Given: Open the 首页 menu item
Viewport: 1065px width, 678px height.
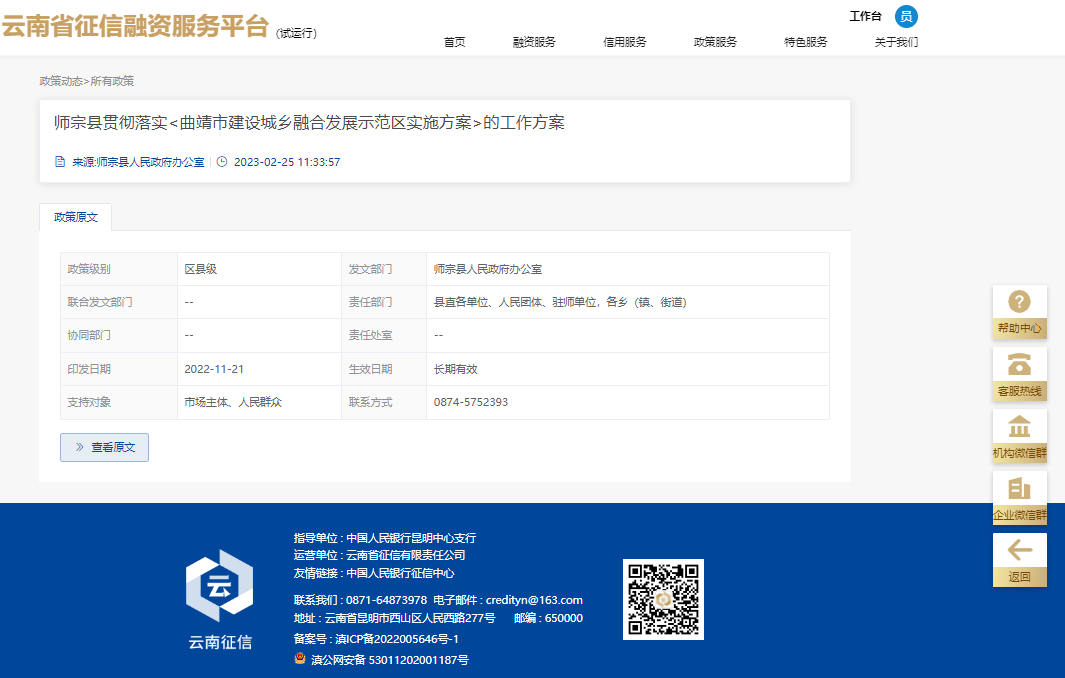Looking at the screenshot, I should [454, 42].
